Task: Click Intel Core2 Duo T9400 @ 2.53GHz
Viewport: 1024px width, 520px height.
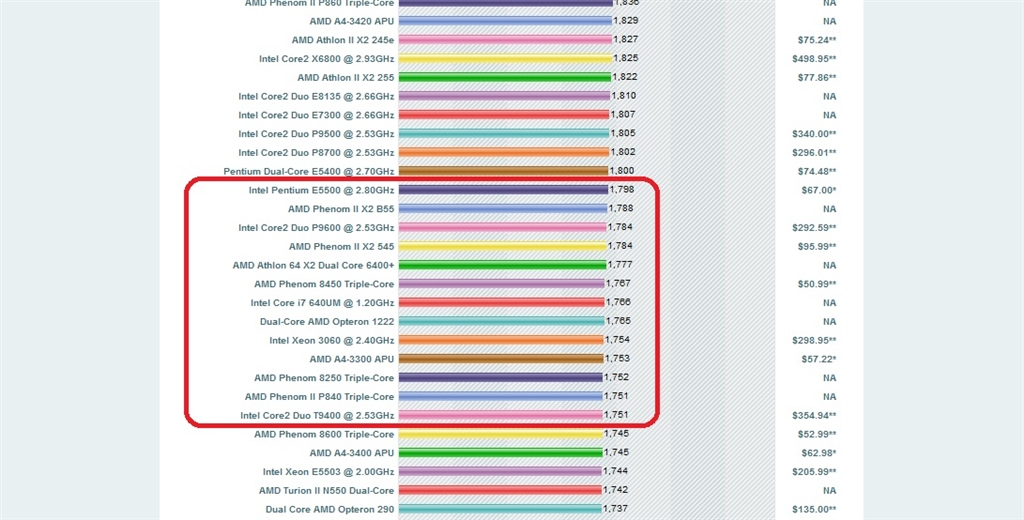Action: tap(317, 416)
